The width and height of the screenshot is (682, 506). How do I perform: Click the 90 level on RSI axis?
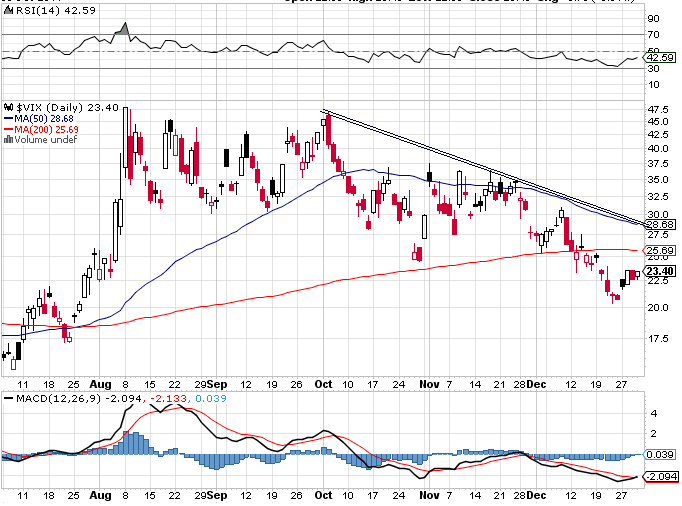[x=653, y=19]
